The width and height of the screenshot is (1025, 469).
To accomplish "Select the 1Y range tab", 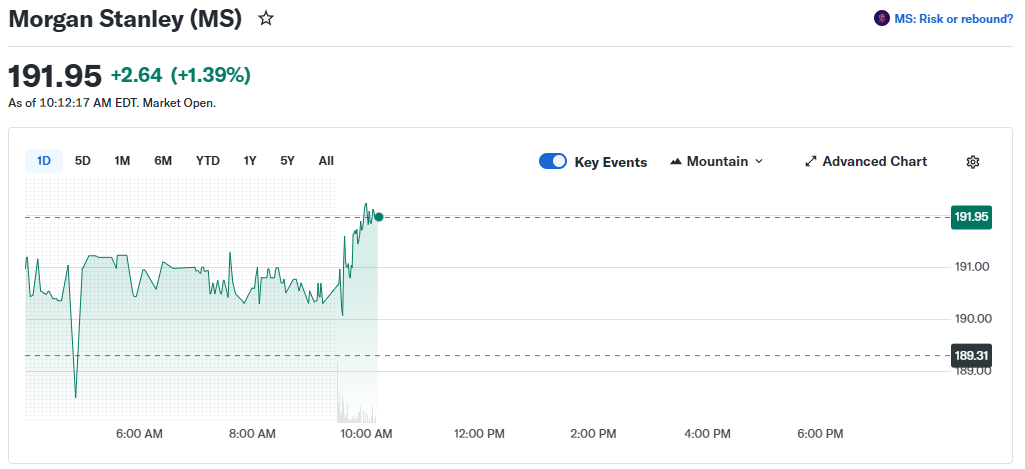I will click(250, 161).
